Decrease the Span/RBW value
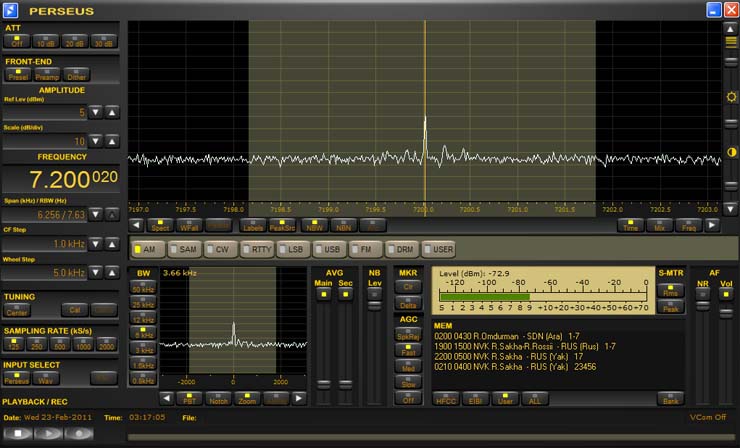The width and height of the screenshot is (740, 448). click(96, 214)
